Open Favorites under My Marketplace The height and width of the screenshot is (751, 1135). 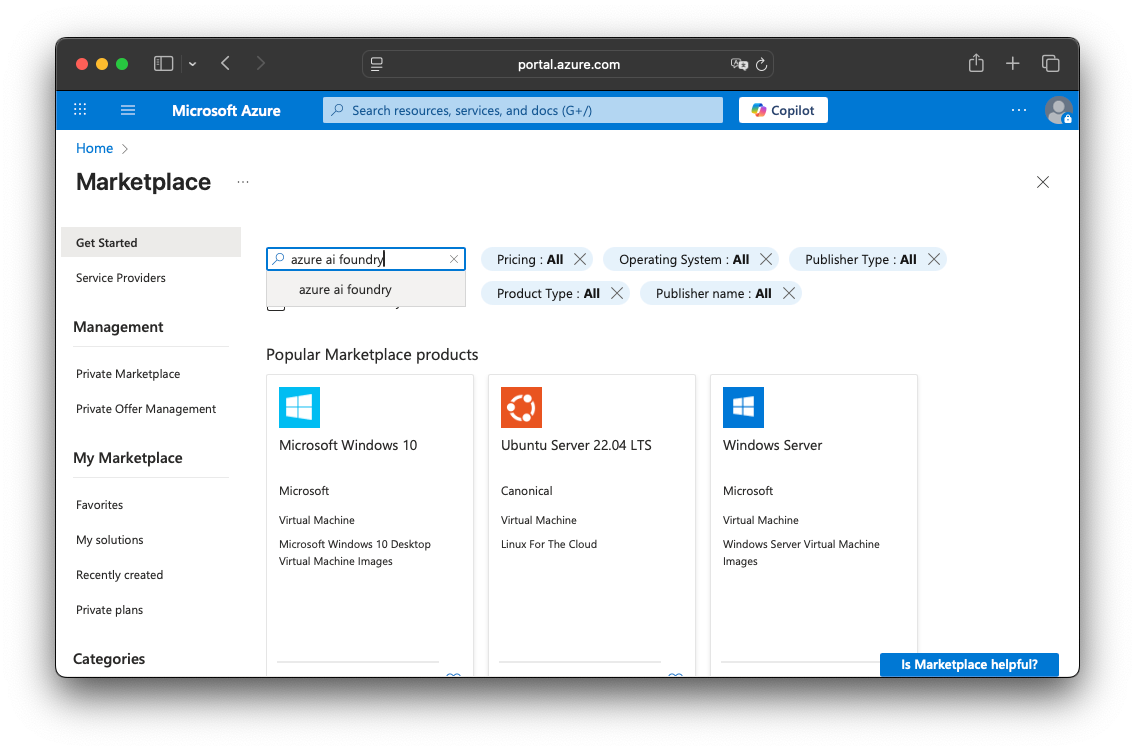pos(99,505)
